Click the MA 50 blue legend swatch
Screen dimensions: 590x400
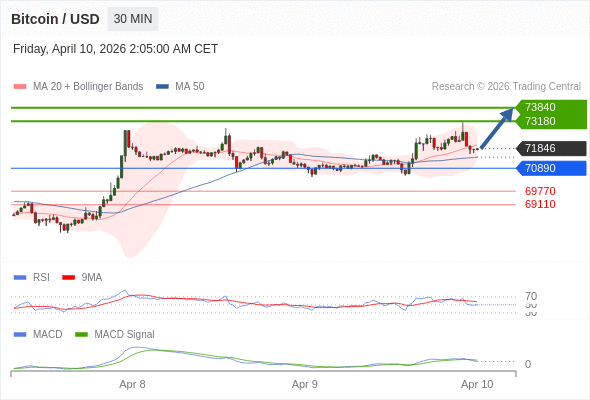[x=162, y=87]
